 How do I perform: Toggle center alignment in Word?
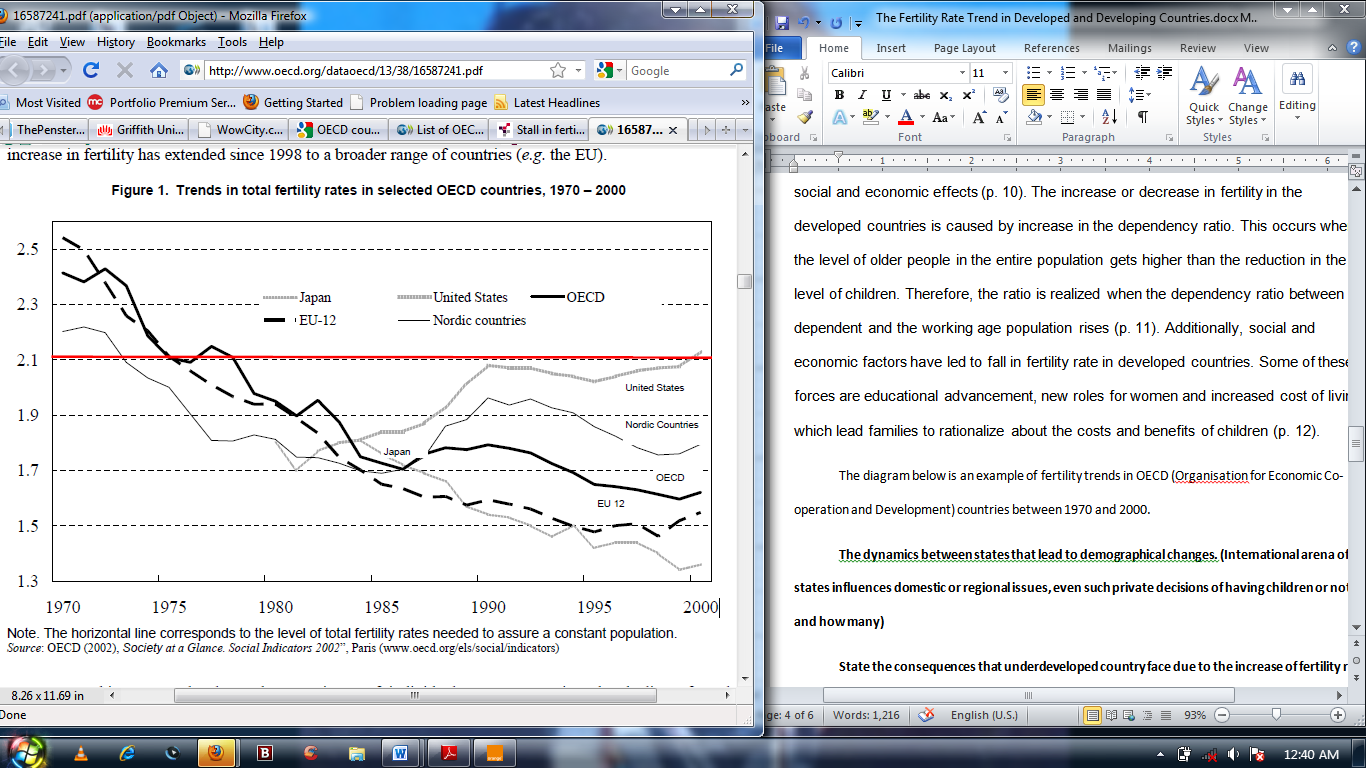1057,95
